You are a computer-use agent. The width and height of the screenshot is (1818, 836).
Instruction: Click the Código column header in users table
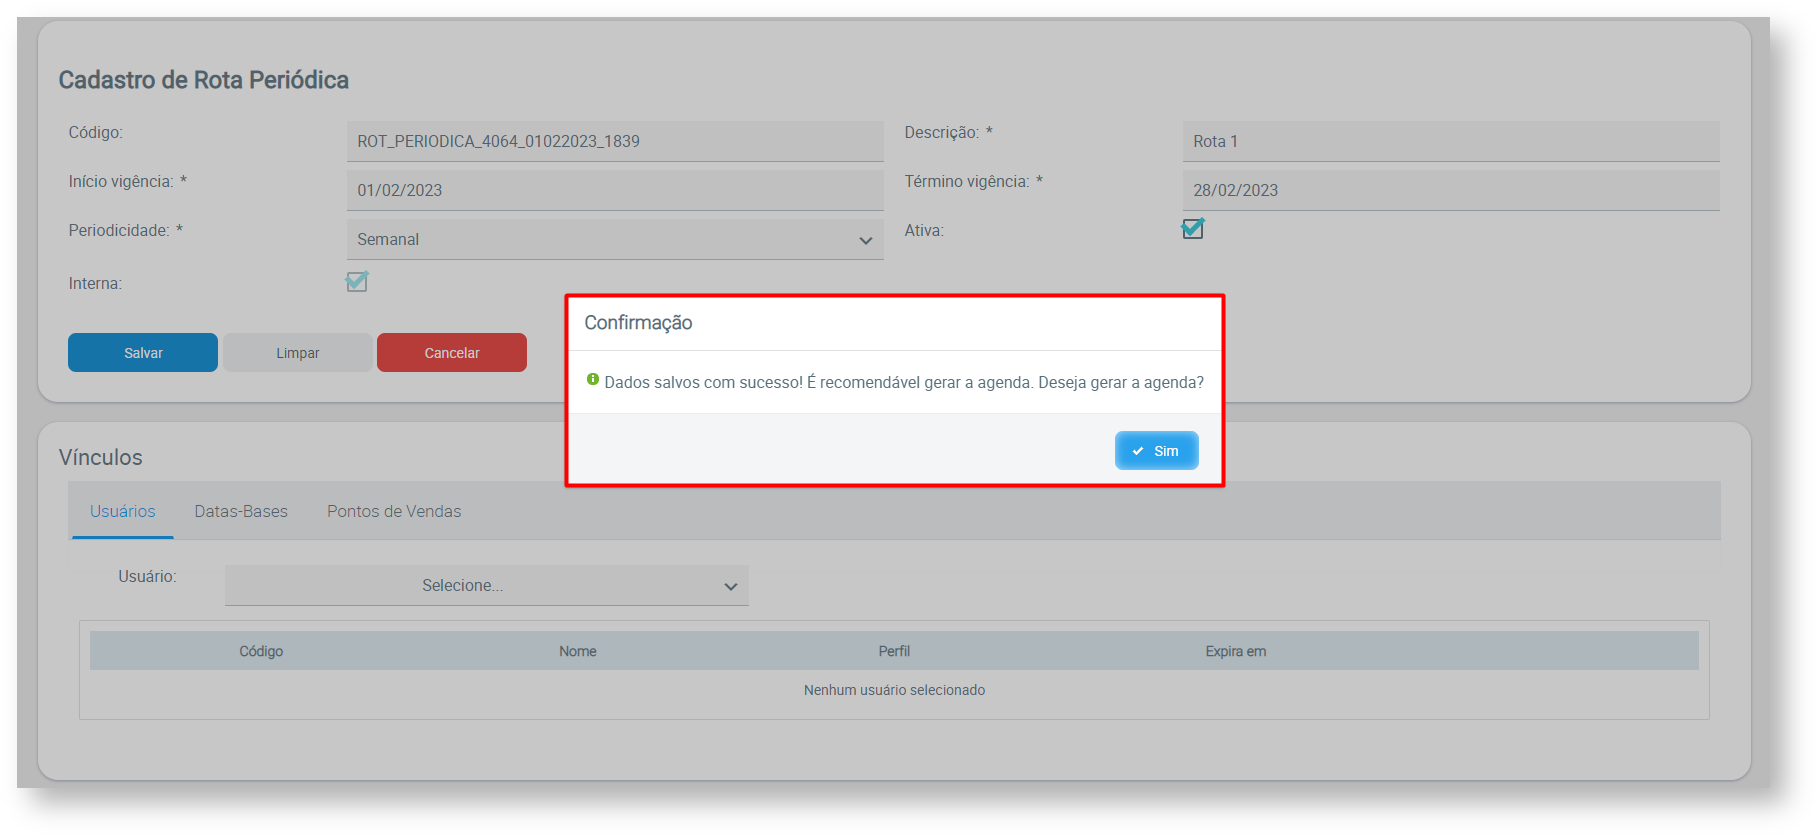click(261, 651)
